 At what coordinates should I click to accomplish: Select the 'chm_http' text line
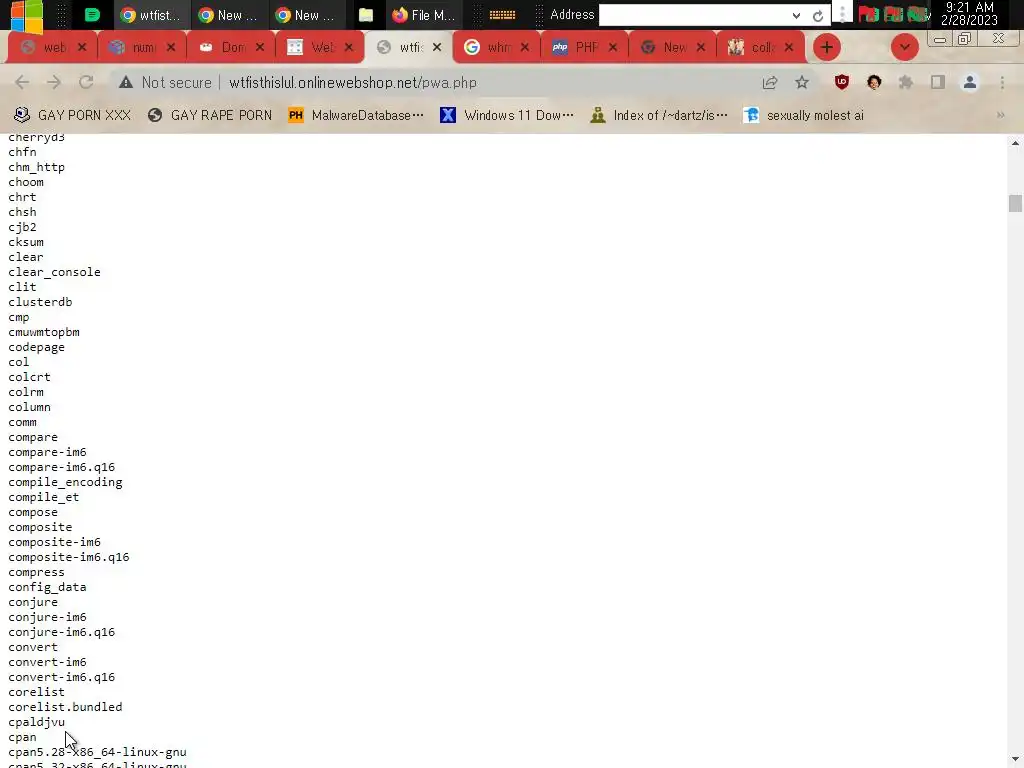point(37,167)
